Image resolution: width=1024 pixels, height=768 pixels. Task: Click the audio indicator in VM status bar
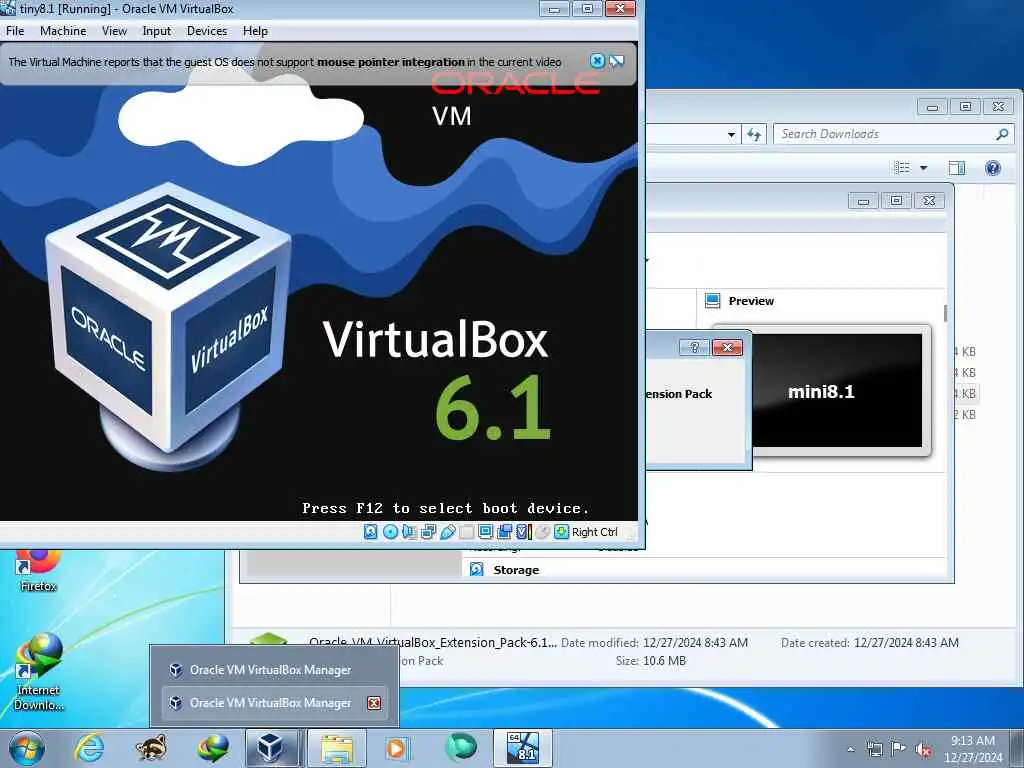[x=409, y=532]
